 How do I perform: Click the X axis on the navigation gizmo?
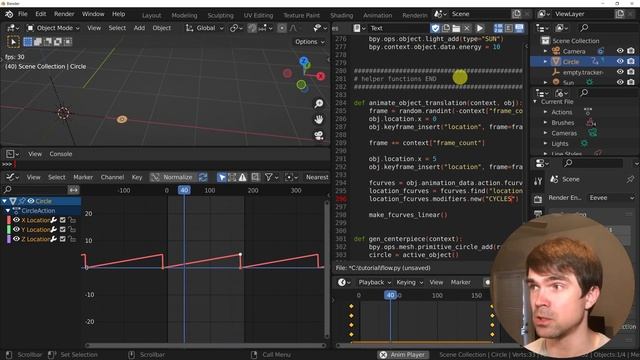321,76
